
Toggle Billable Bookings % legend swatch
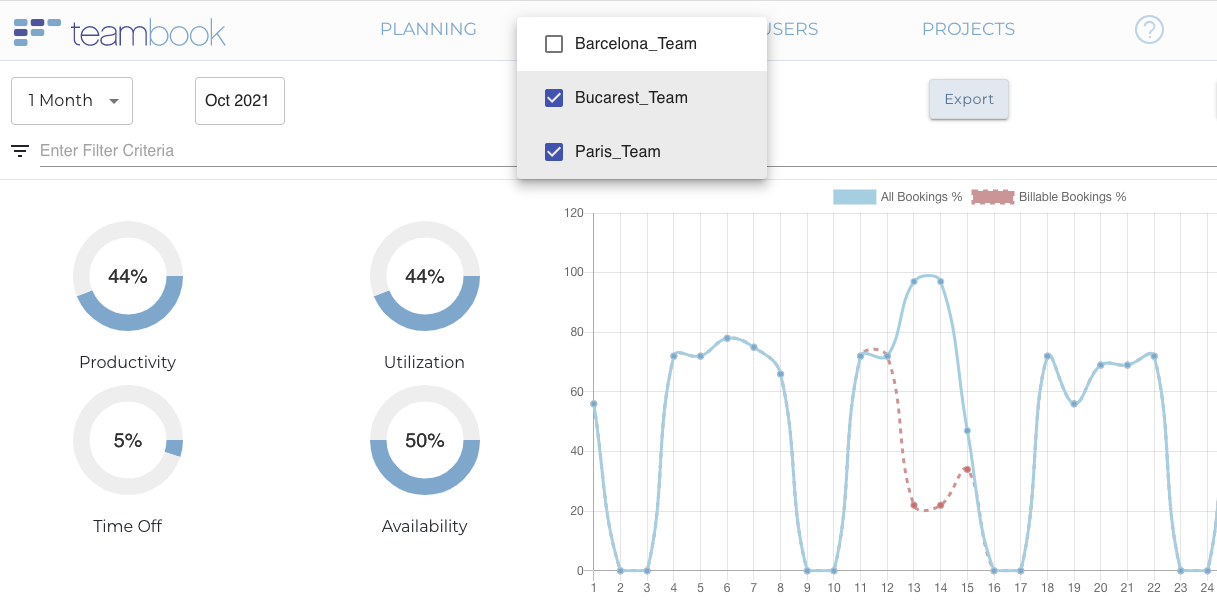point(992,197)
